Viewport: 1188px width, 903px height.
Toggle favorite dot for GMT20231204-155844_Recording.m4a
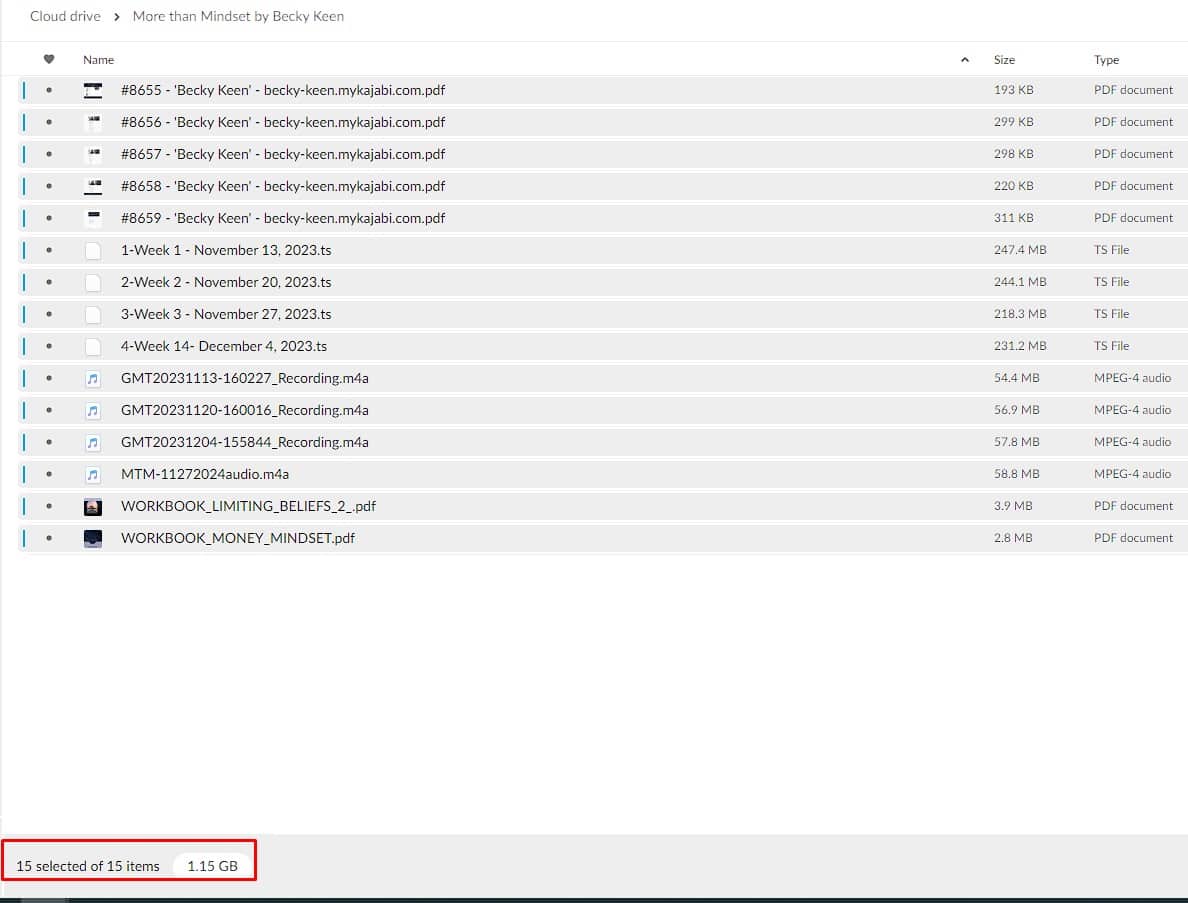point(49,442)
